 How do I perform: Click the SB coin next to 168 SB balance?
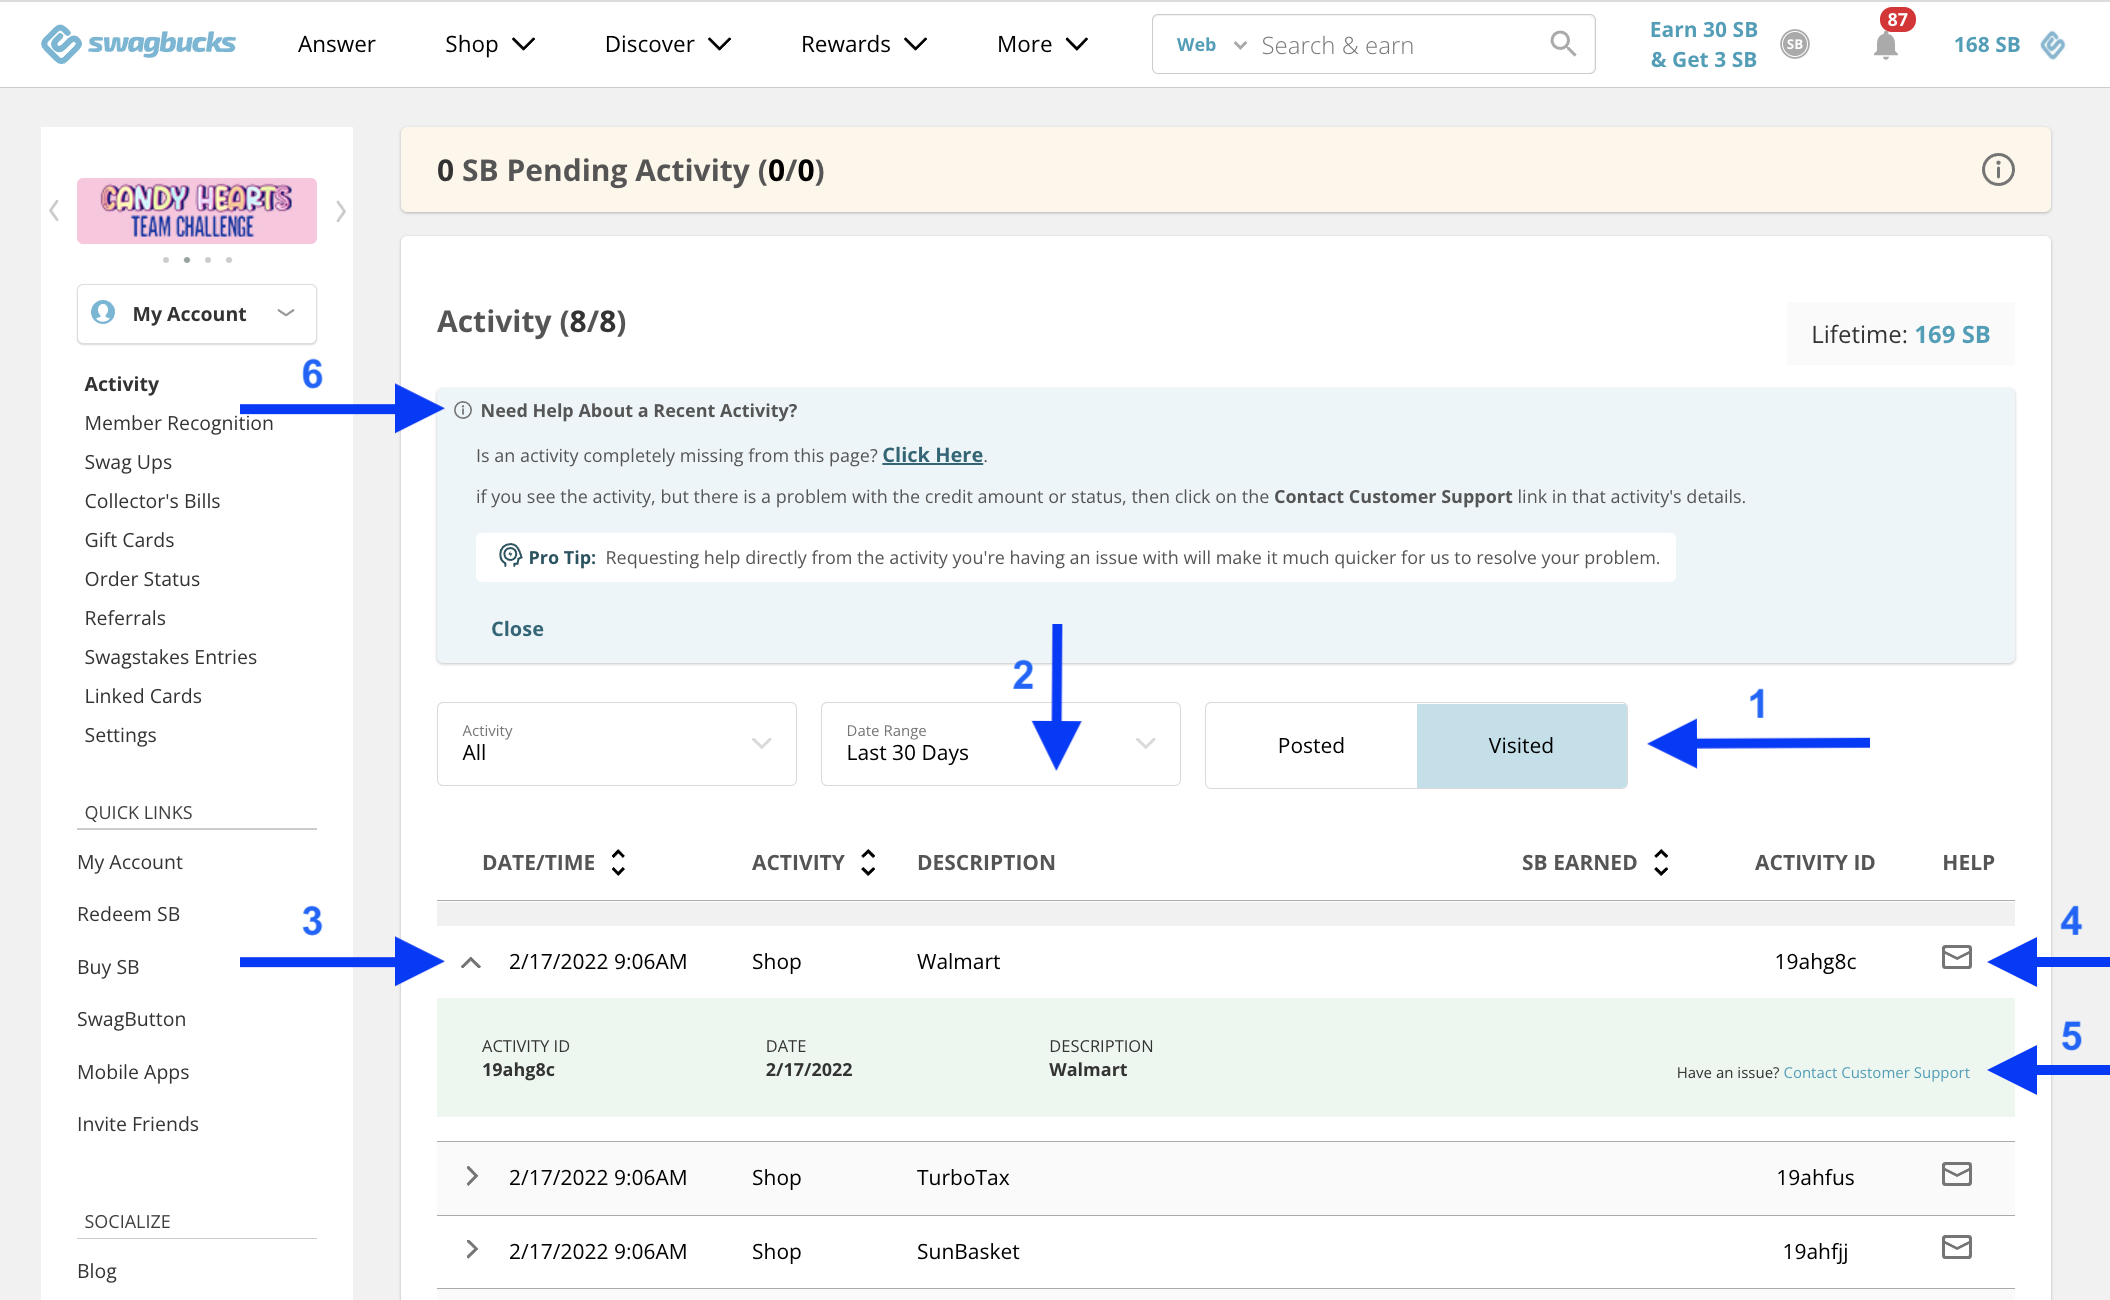tap(2052, 44)
